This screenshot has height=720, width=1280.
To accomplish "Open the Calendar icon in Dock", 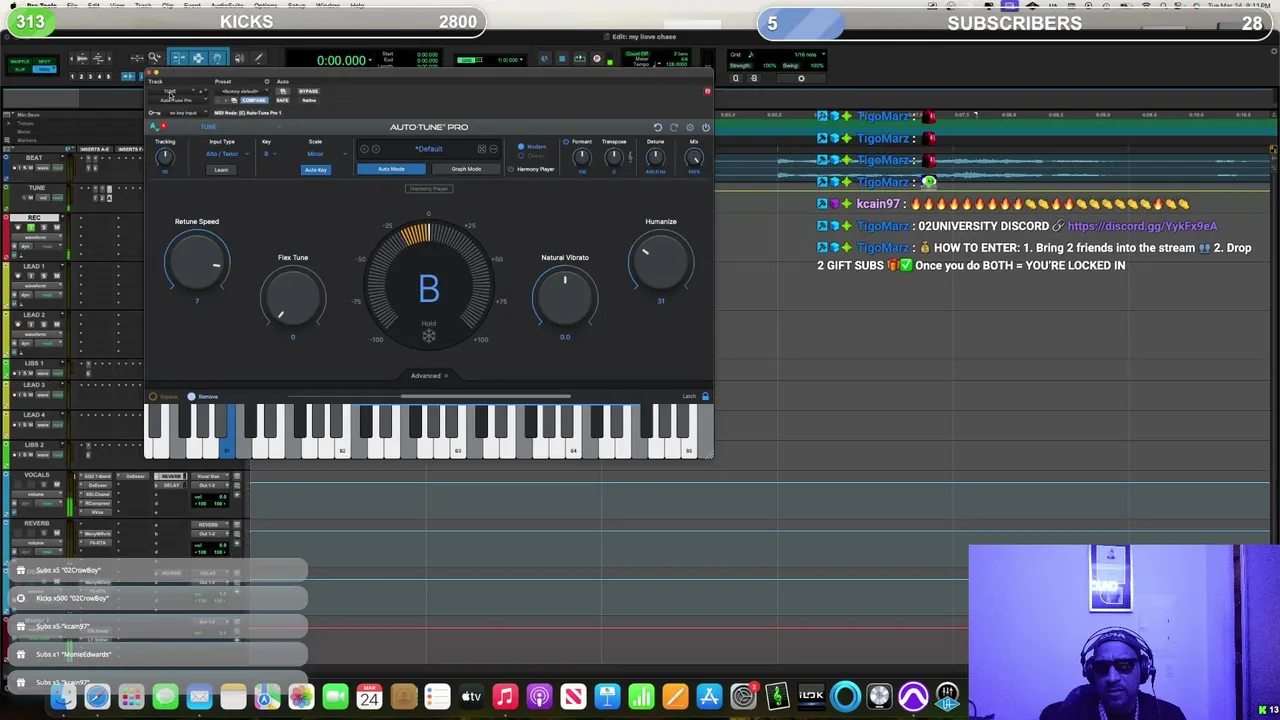I will pyautogui.click(x=369, y=696).
